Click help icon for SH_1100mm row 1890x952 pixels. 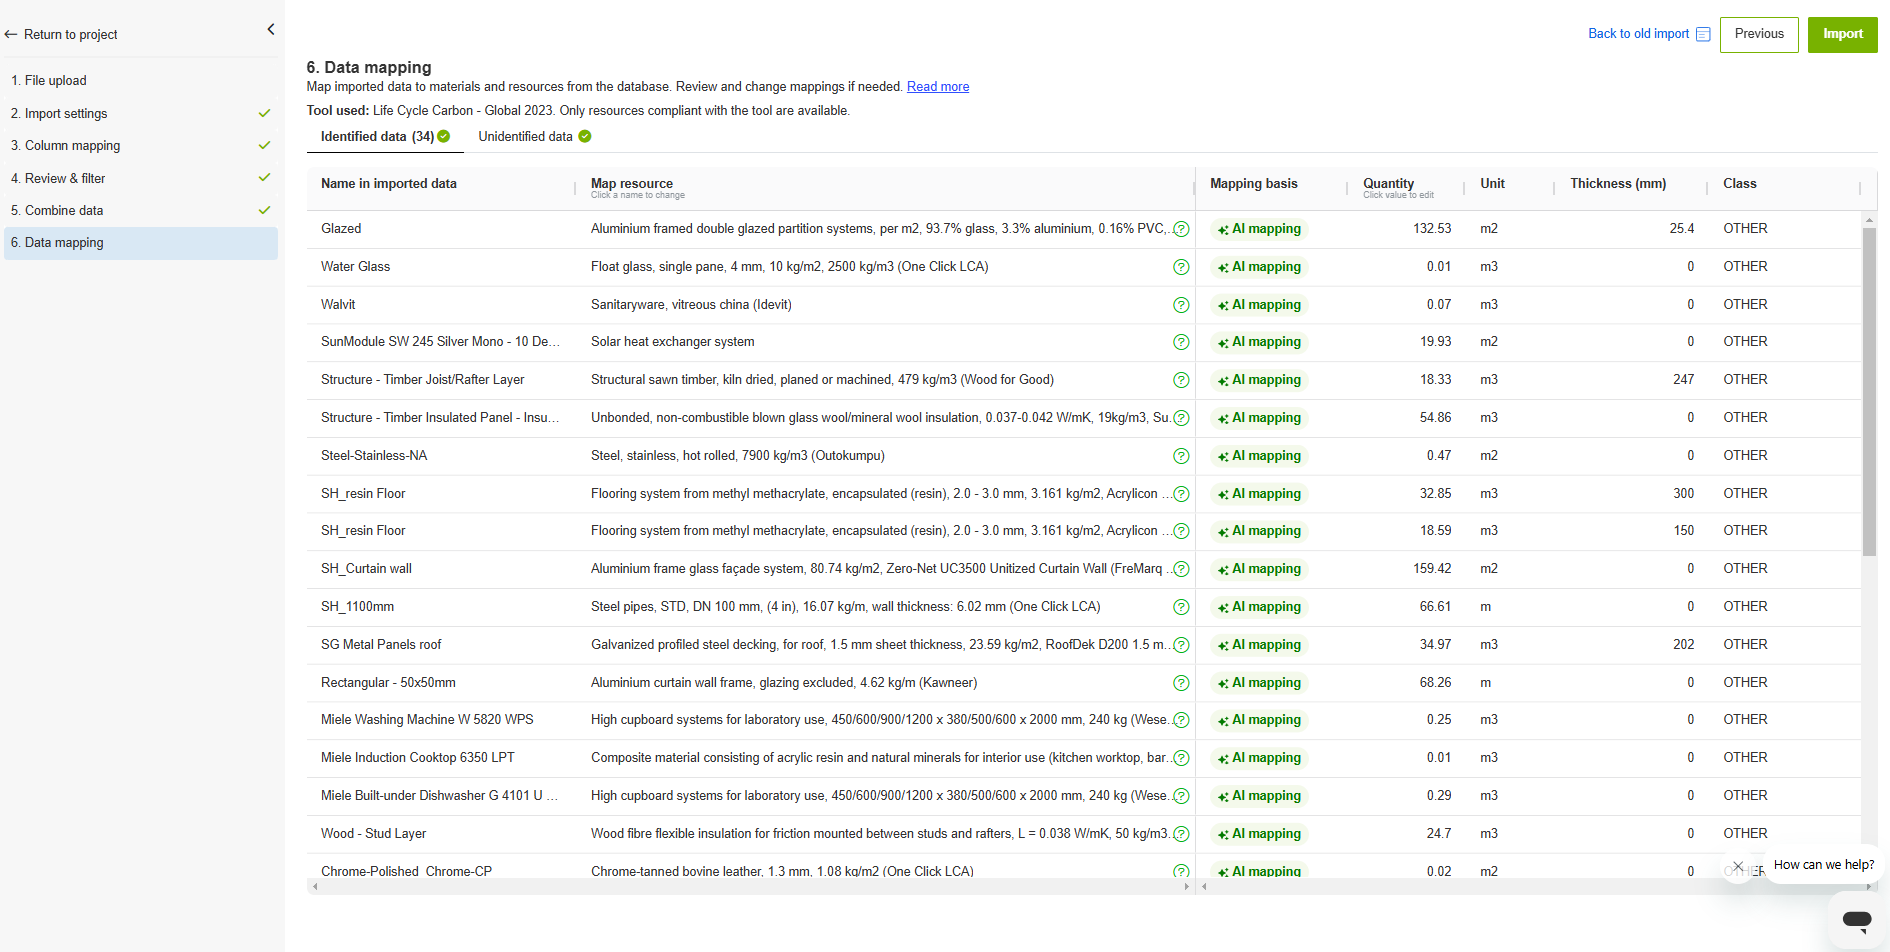click(1181, 607)
